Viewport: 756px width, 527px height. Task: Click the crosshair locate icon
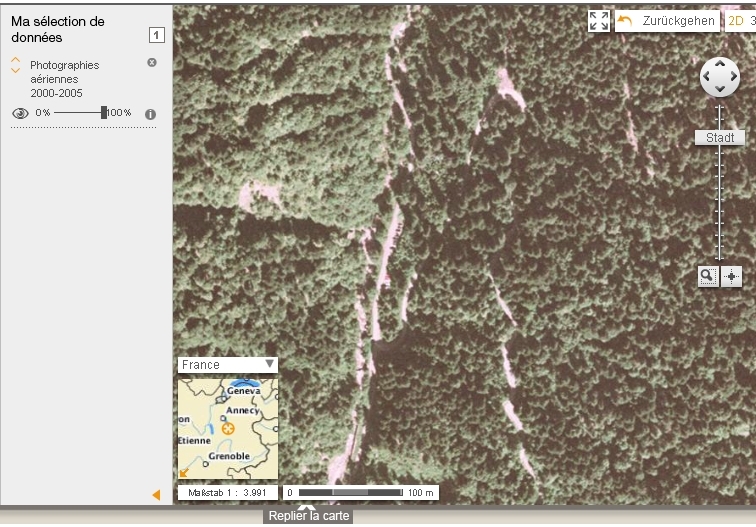click(732, 277)
